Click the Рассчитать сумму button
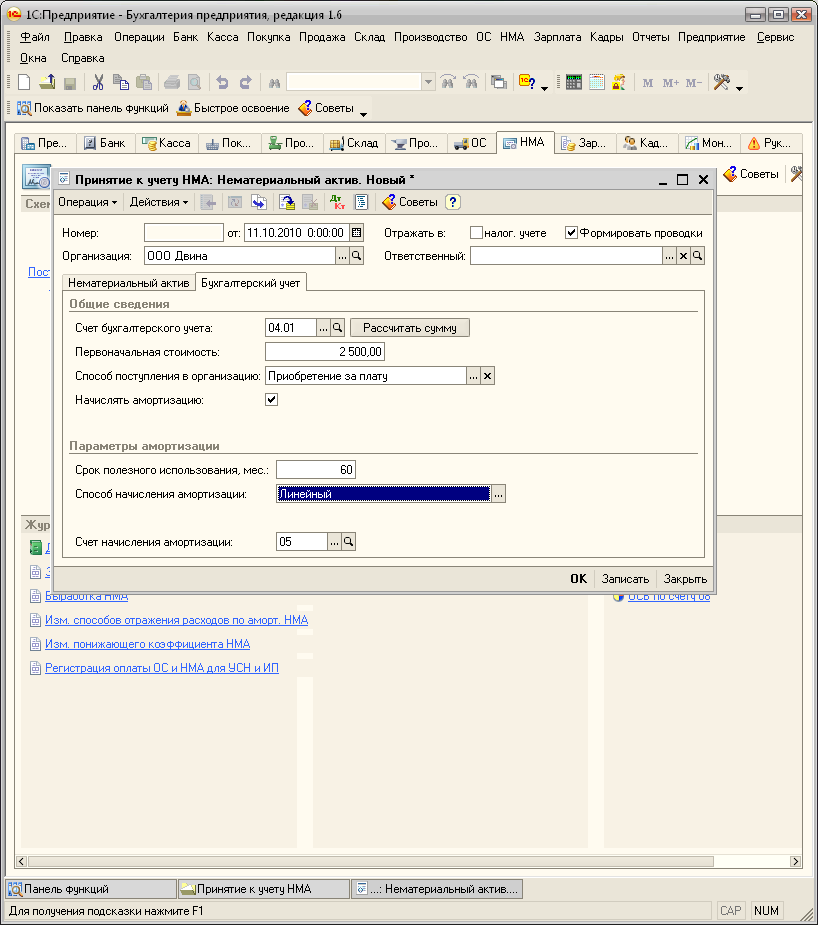818x925 pixels. coord(410,328)
